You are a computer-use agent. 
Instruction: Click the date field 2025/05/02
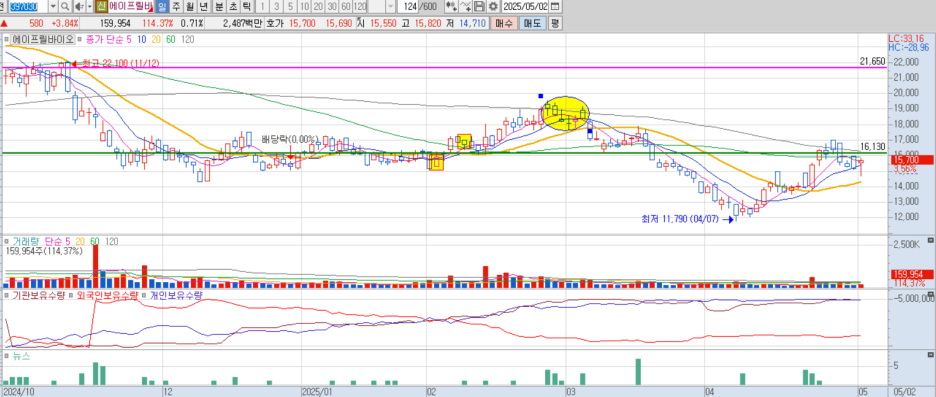(x=525, y=7)
